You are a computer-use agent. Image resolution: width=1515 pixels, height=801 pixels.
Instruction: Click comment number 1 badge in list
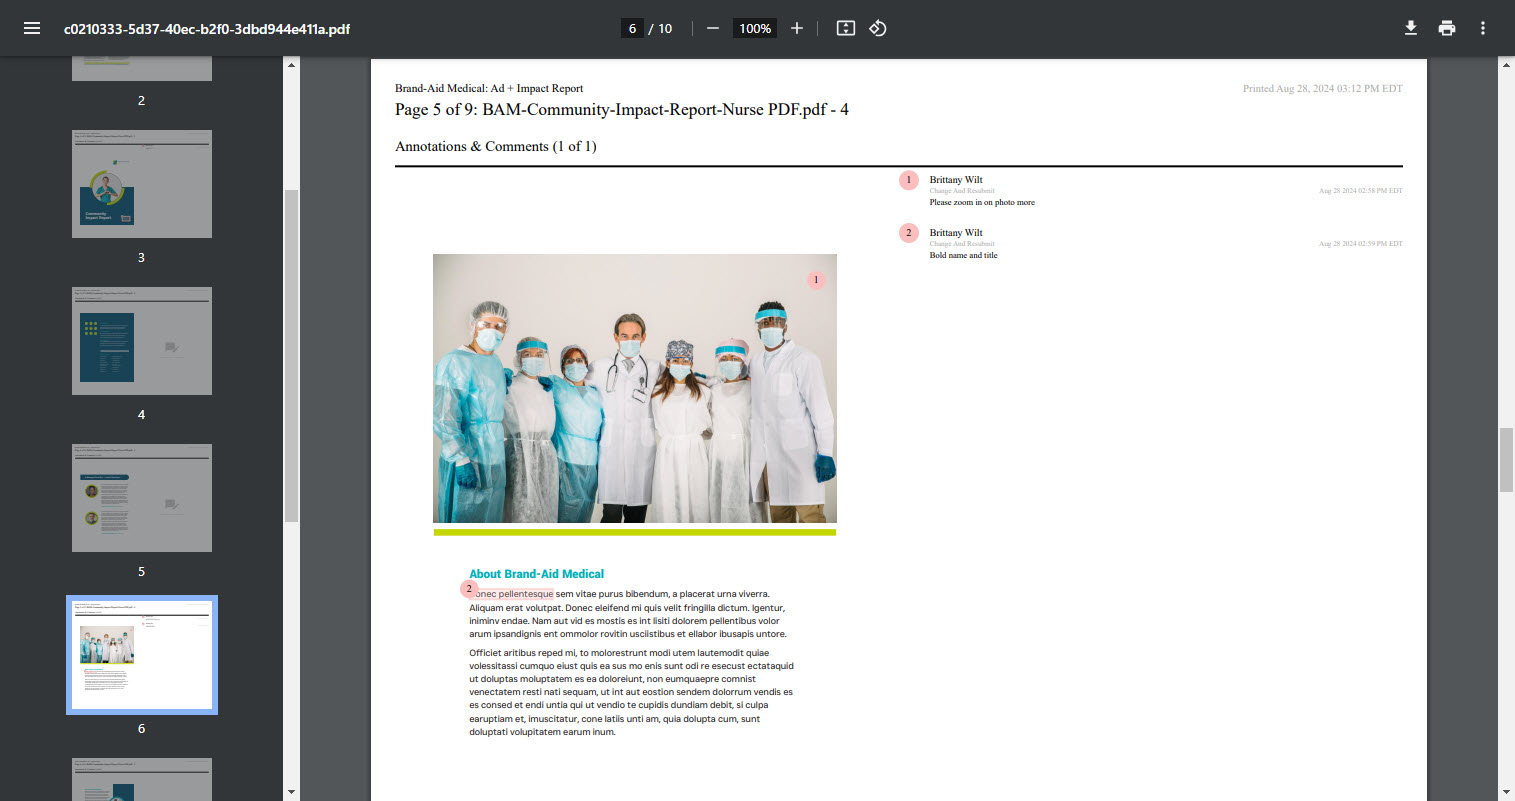tap(908, 180)
